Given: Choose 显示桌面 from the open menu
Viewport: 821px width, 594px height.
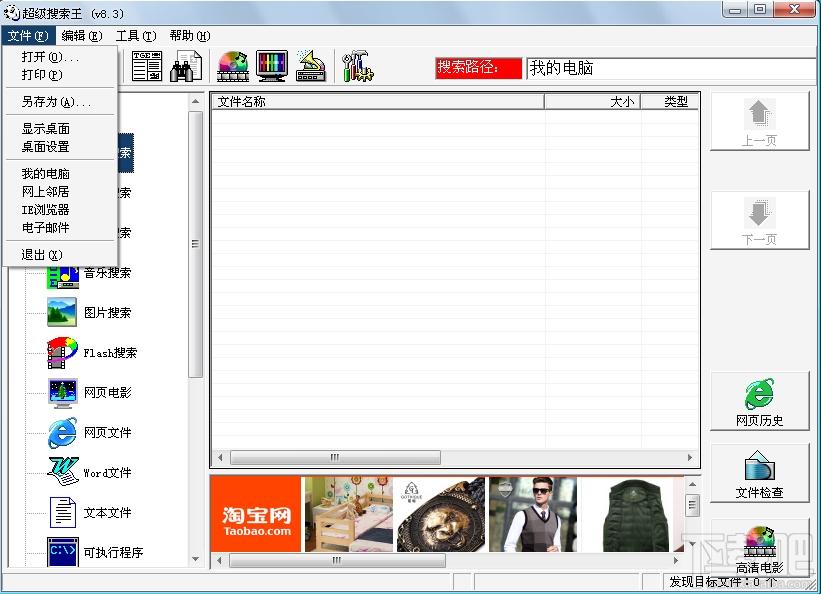Looking at the screenshot, I should point(46,129).
